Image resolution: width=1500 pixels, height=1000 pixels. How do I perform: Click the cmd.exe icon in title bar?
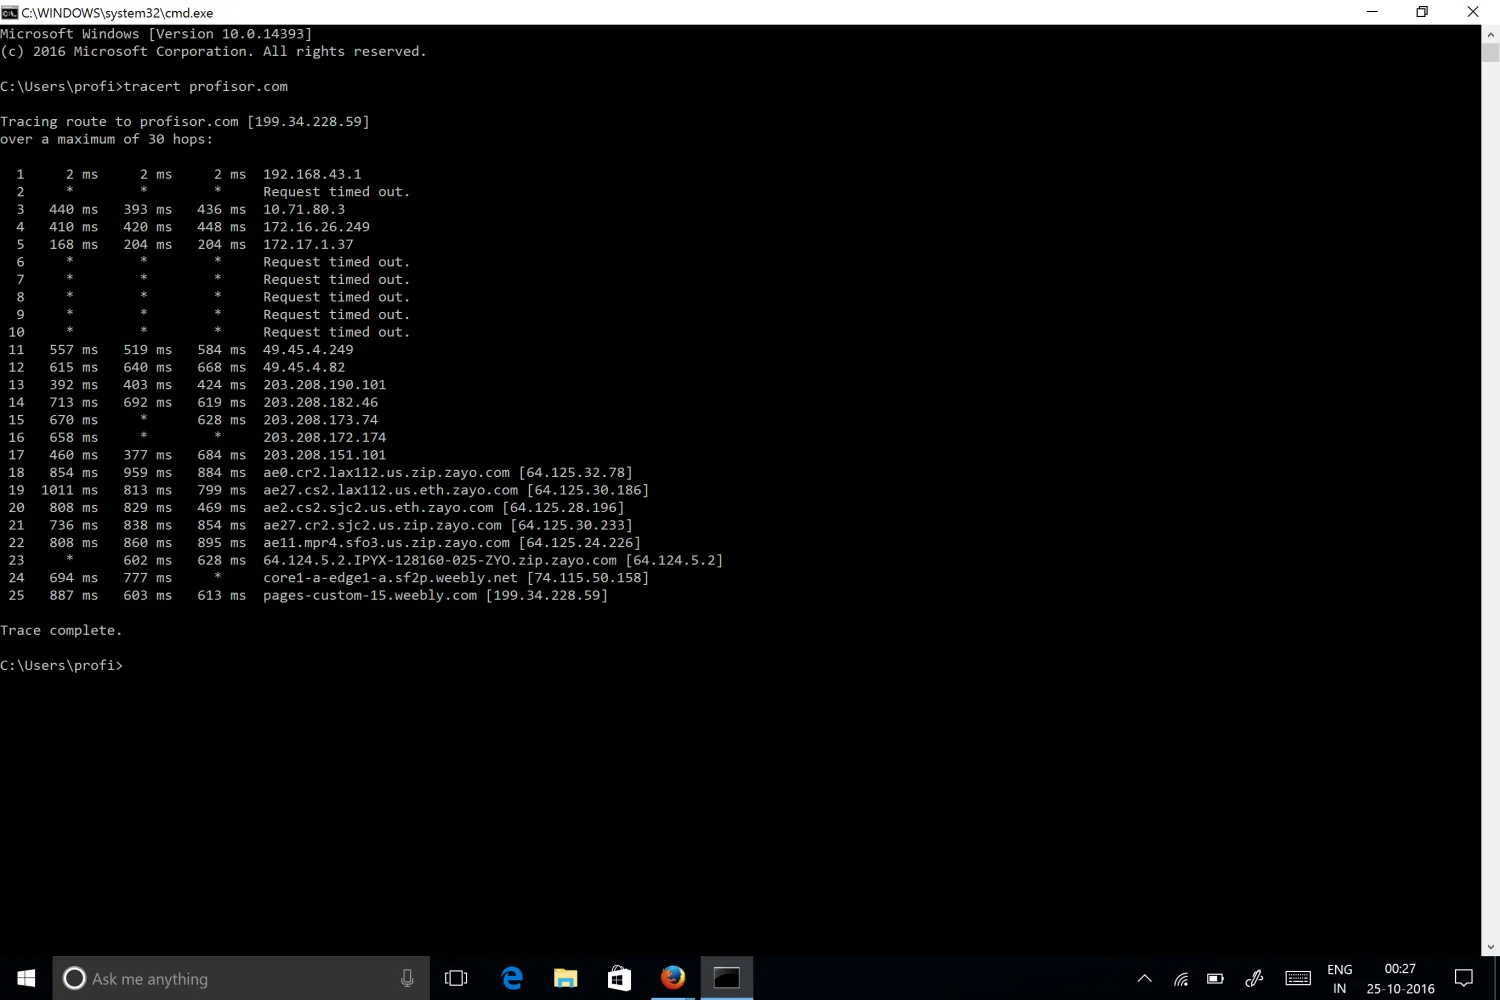[10, 12]
